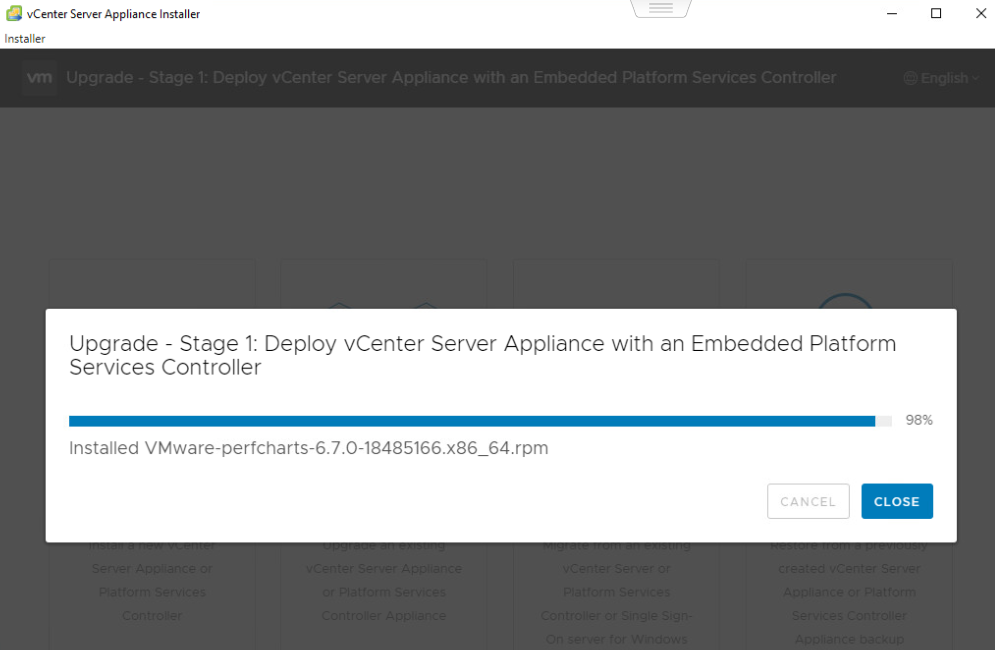Click the dialog title Upgrade - Stage 1

pos(482,355)
